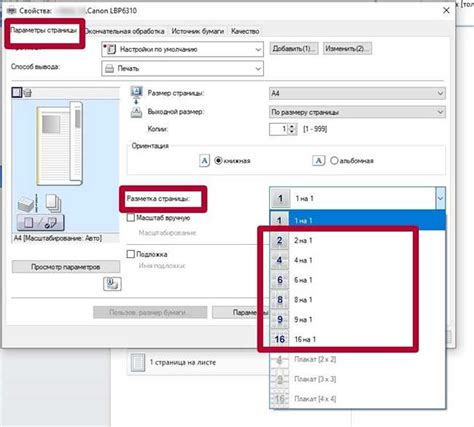Open the Размер страницы dropdown
The width and height of the screenshot is (474, 427).
click(357, 93)
